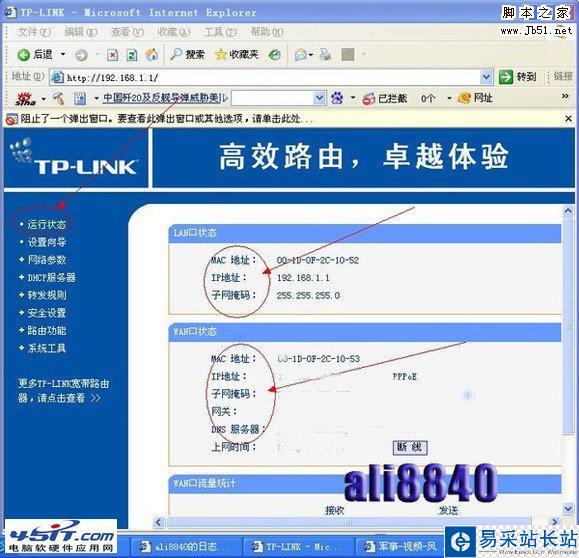The width and height of the screenshot is (579, 558).
Task: Expand 系统工具 in router menu
Action: [47, 348]
